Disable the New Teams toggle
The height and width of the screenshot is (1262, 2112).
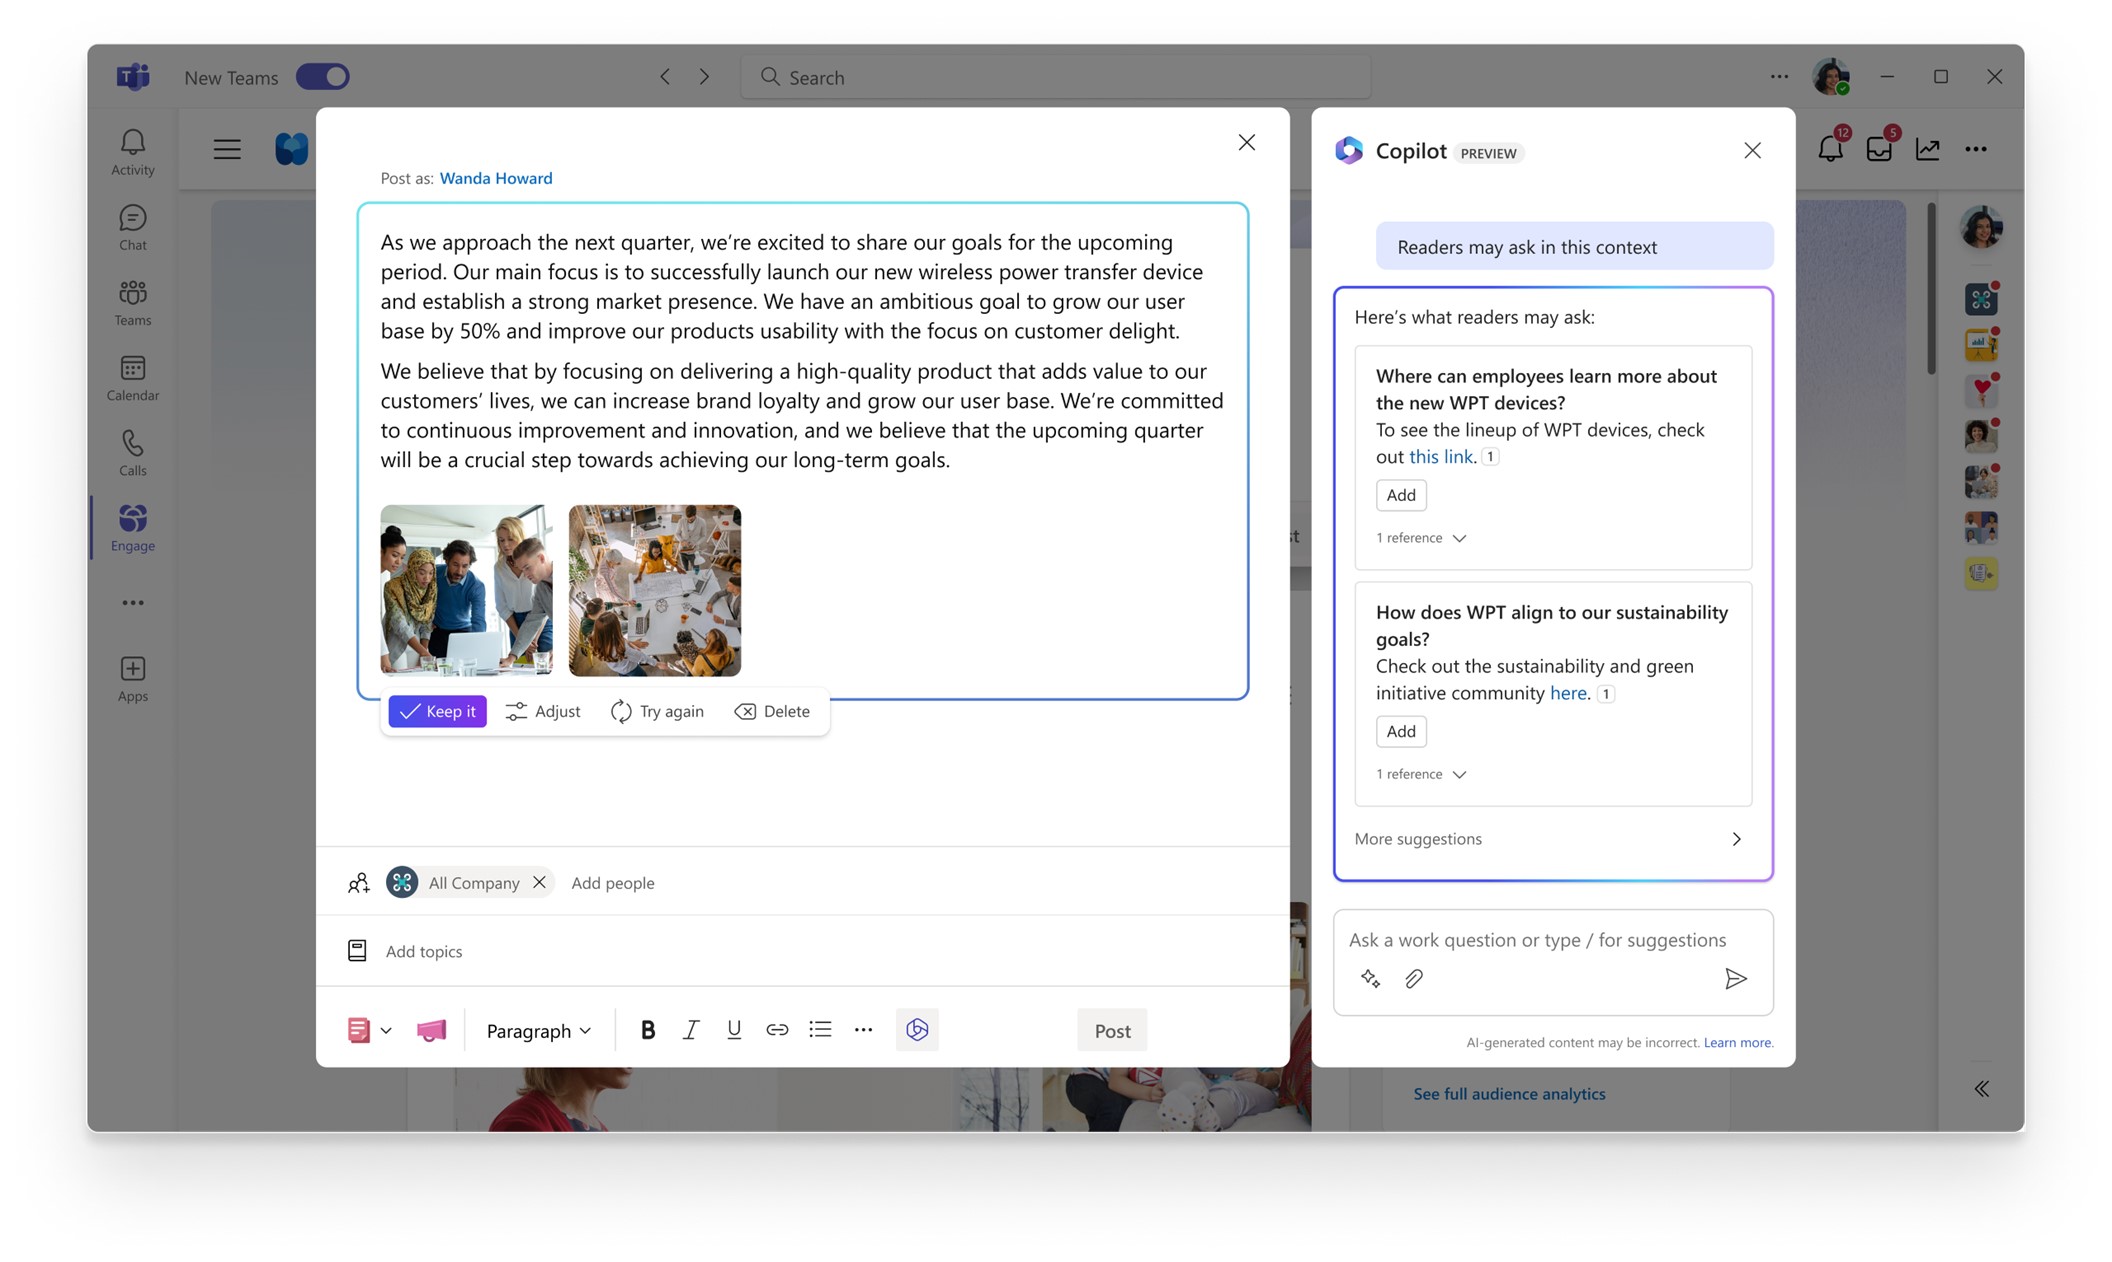click(x=322, y=76)
